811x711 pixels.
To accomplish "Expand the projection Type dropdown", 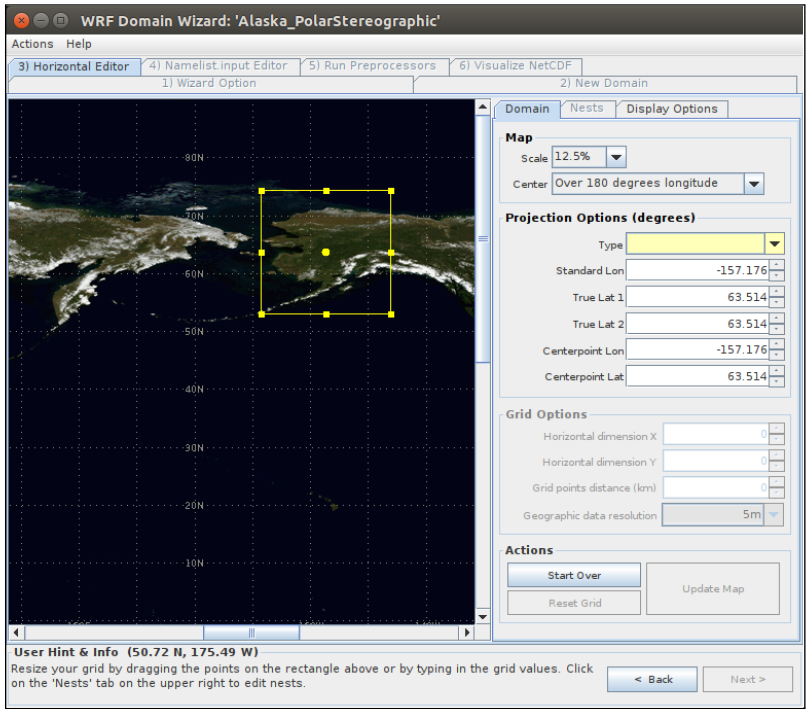I will click(x=774, y=244).
